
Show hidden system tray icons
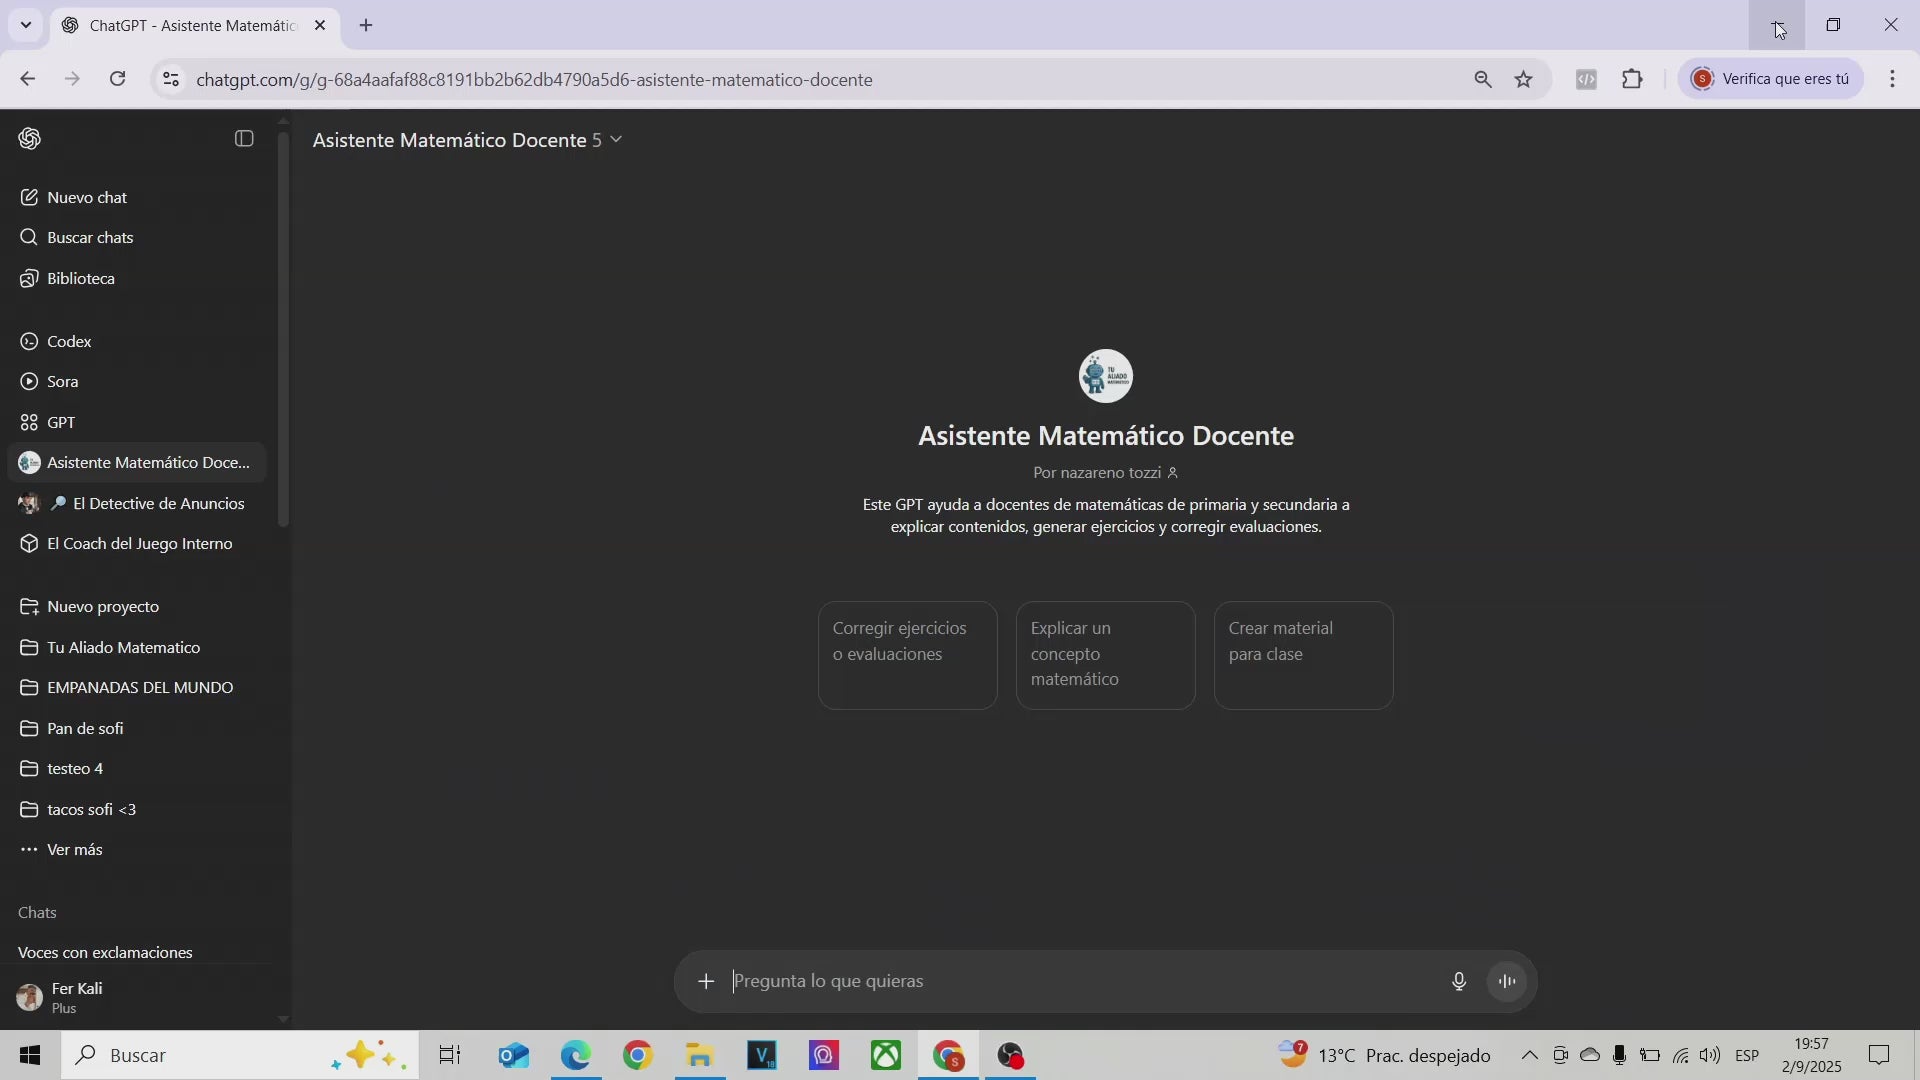1530,1056
